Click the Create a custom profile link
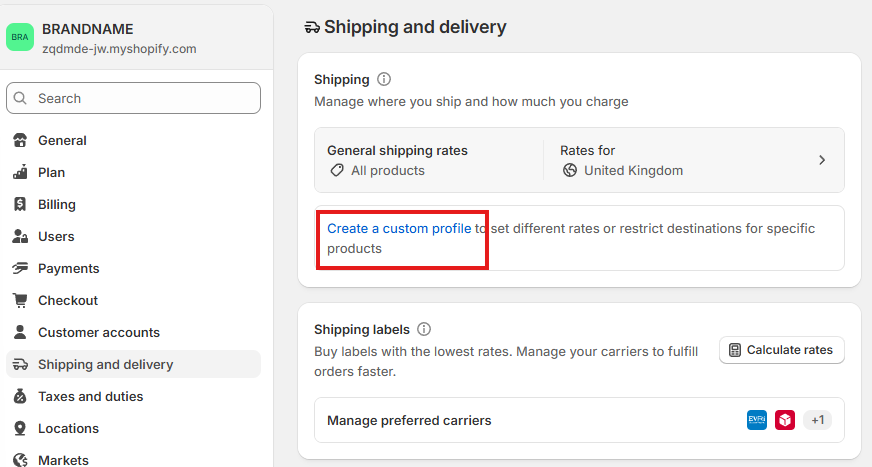872x467 pixels. 399,228
